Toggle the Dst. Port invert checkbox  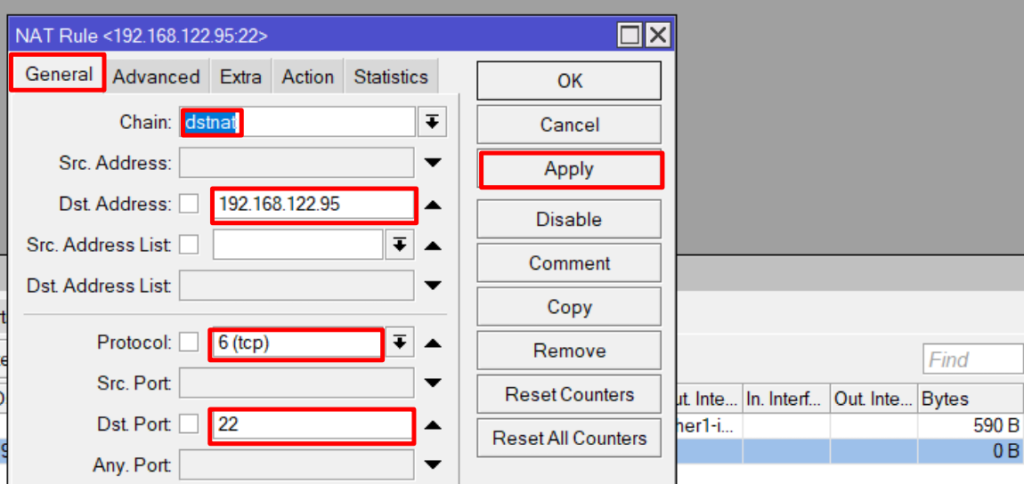tap(189, 425)
